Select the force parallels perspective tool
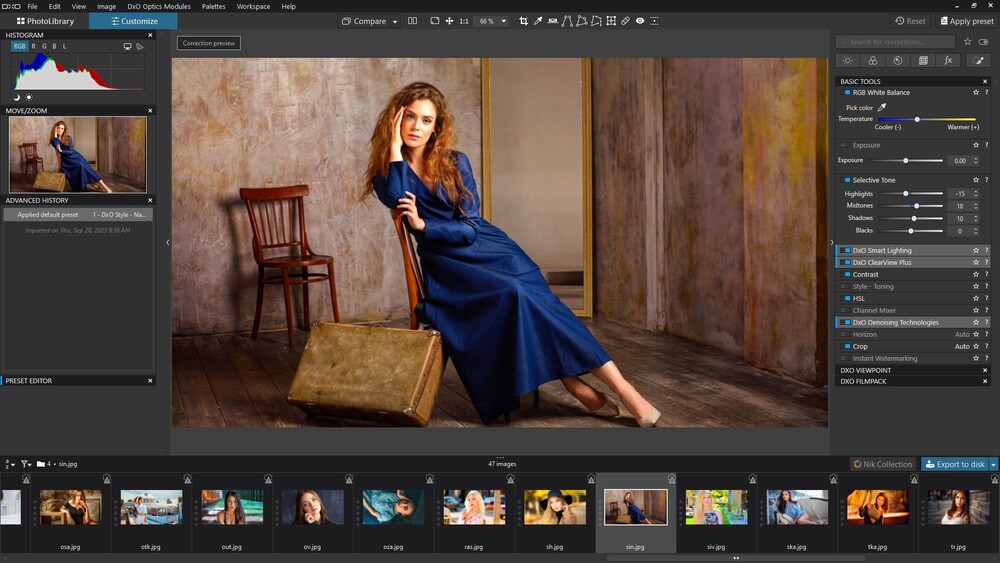This screenshot has height=563, width=1000. coord(567,21)
